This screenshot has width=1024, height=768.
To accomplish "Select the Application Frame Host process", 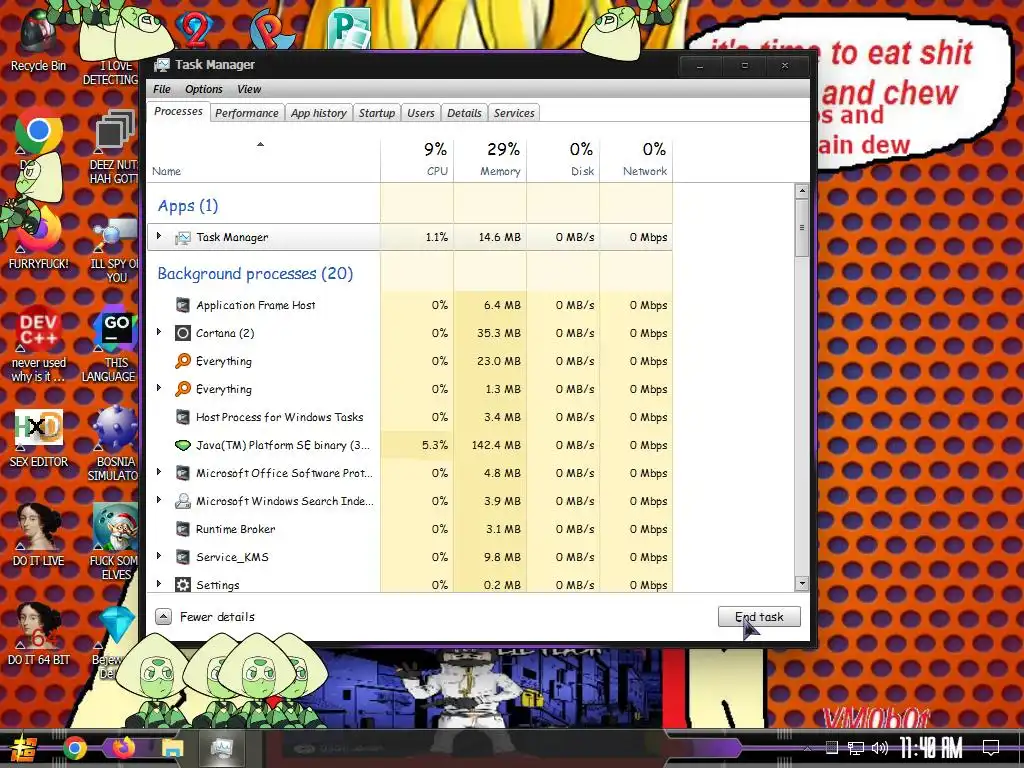I will click(410, 305).
